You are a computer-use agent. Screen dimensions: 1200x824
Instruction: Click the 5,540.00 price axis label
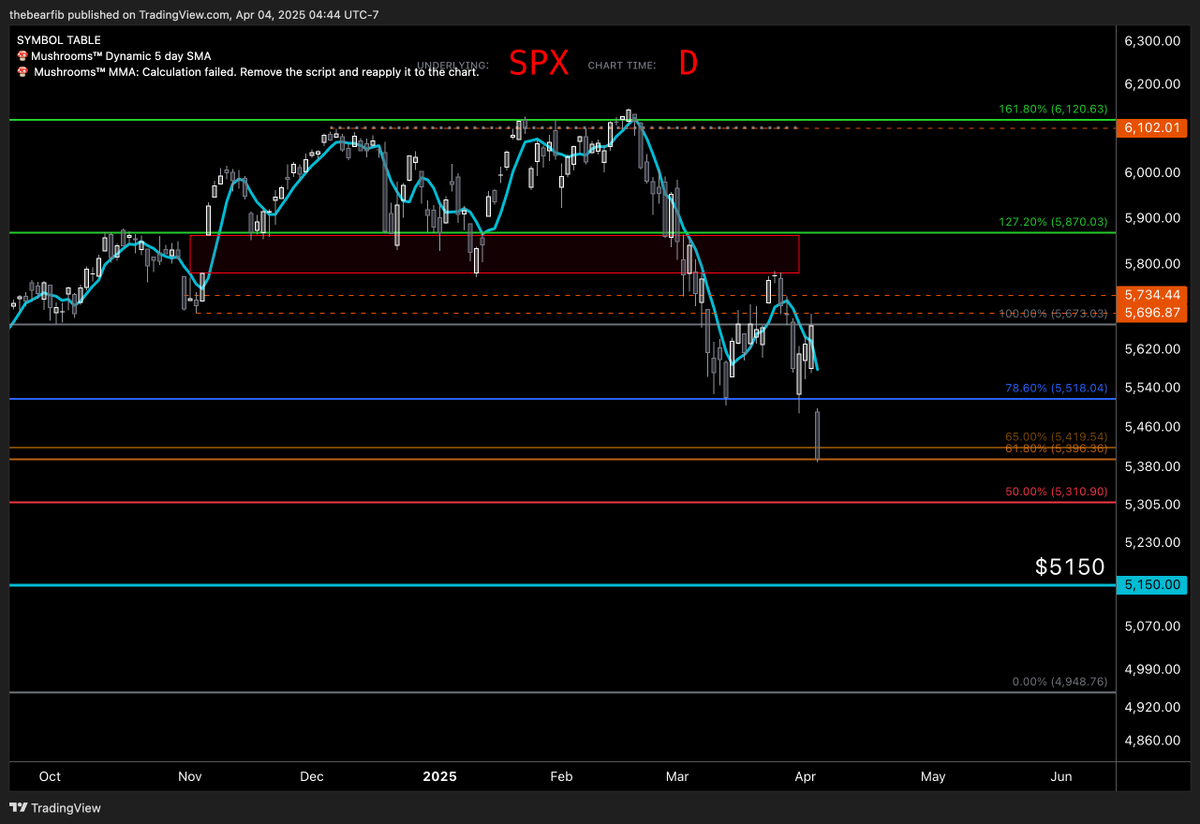(x=1153, y=387)
